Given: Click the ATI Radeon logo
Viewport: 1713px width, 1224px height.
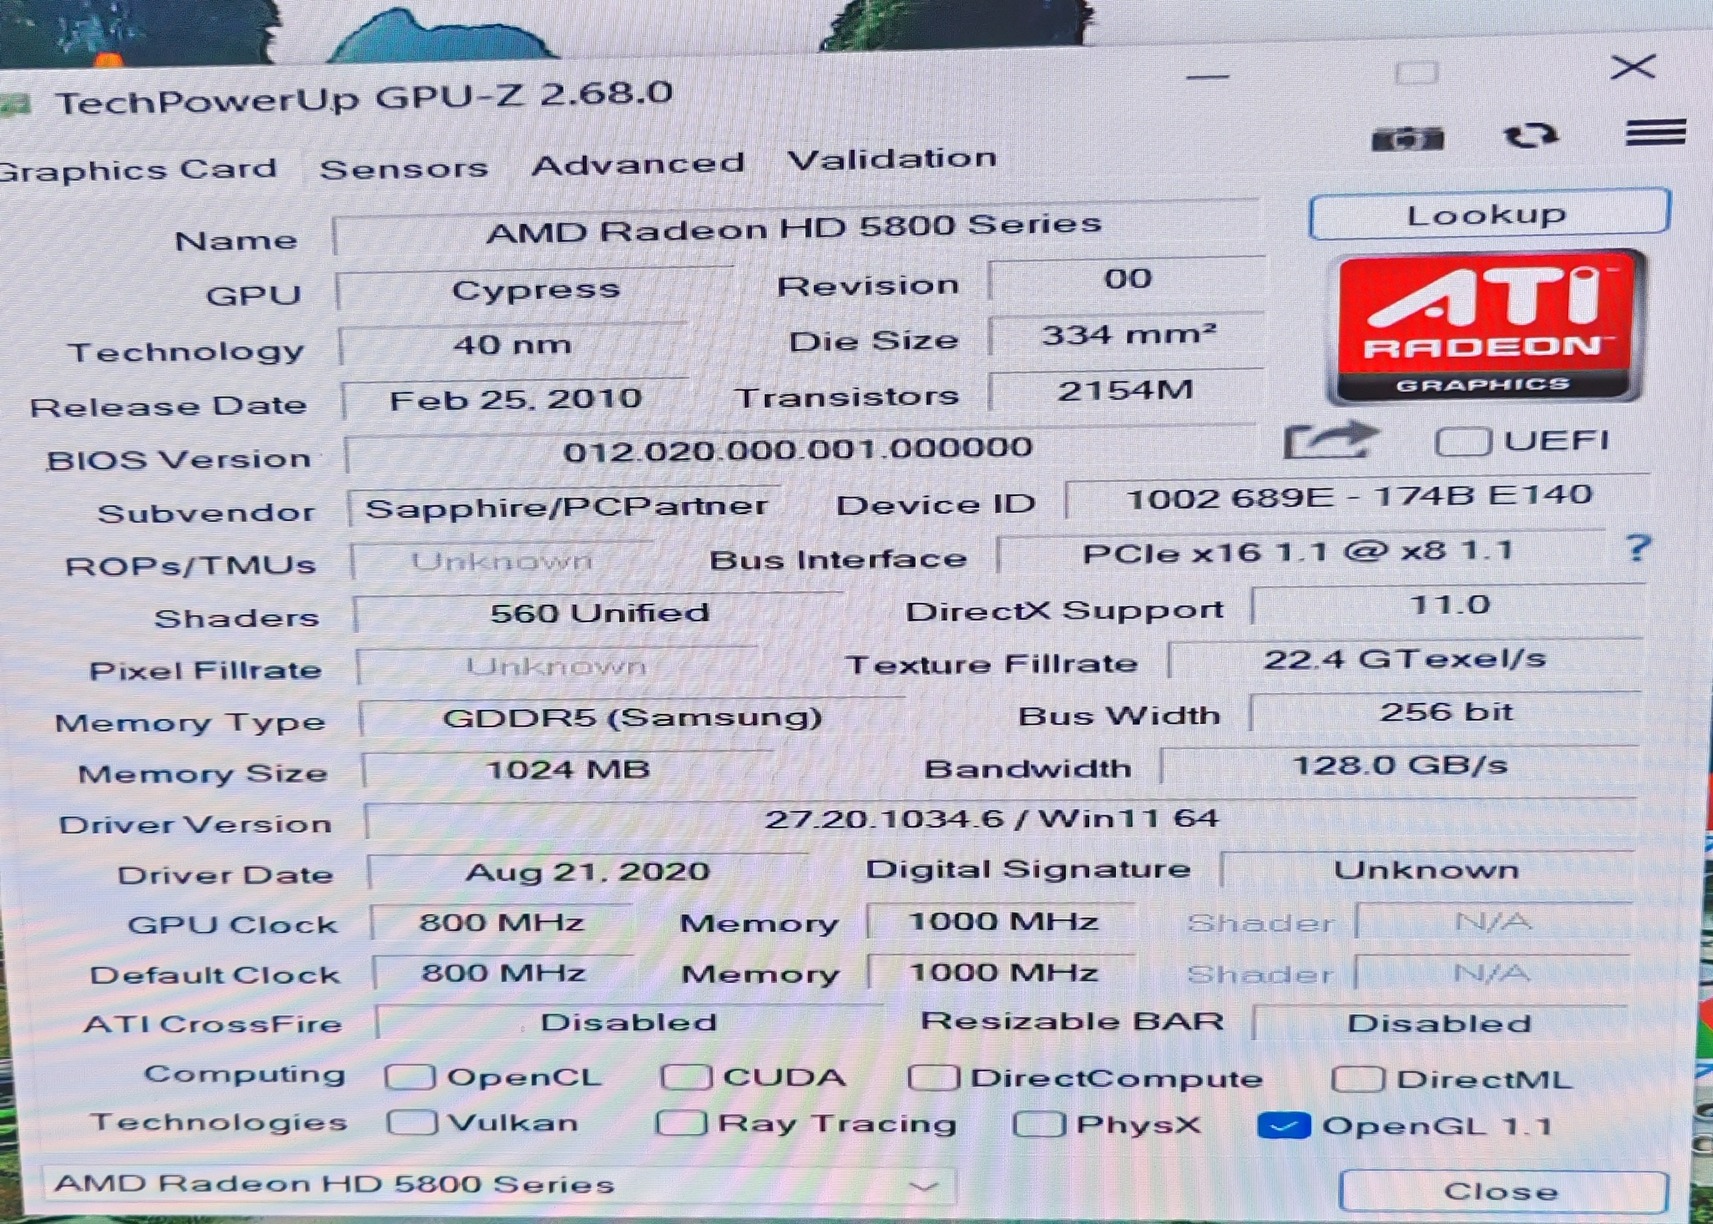Looking at the screenshot, I should [1485, 326].
